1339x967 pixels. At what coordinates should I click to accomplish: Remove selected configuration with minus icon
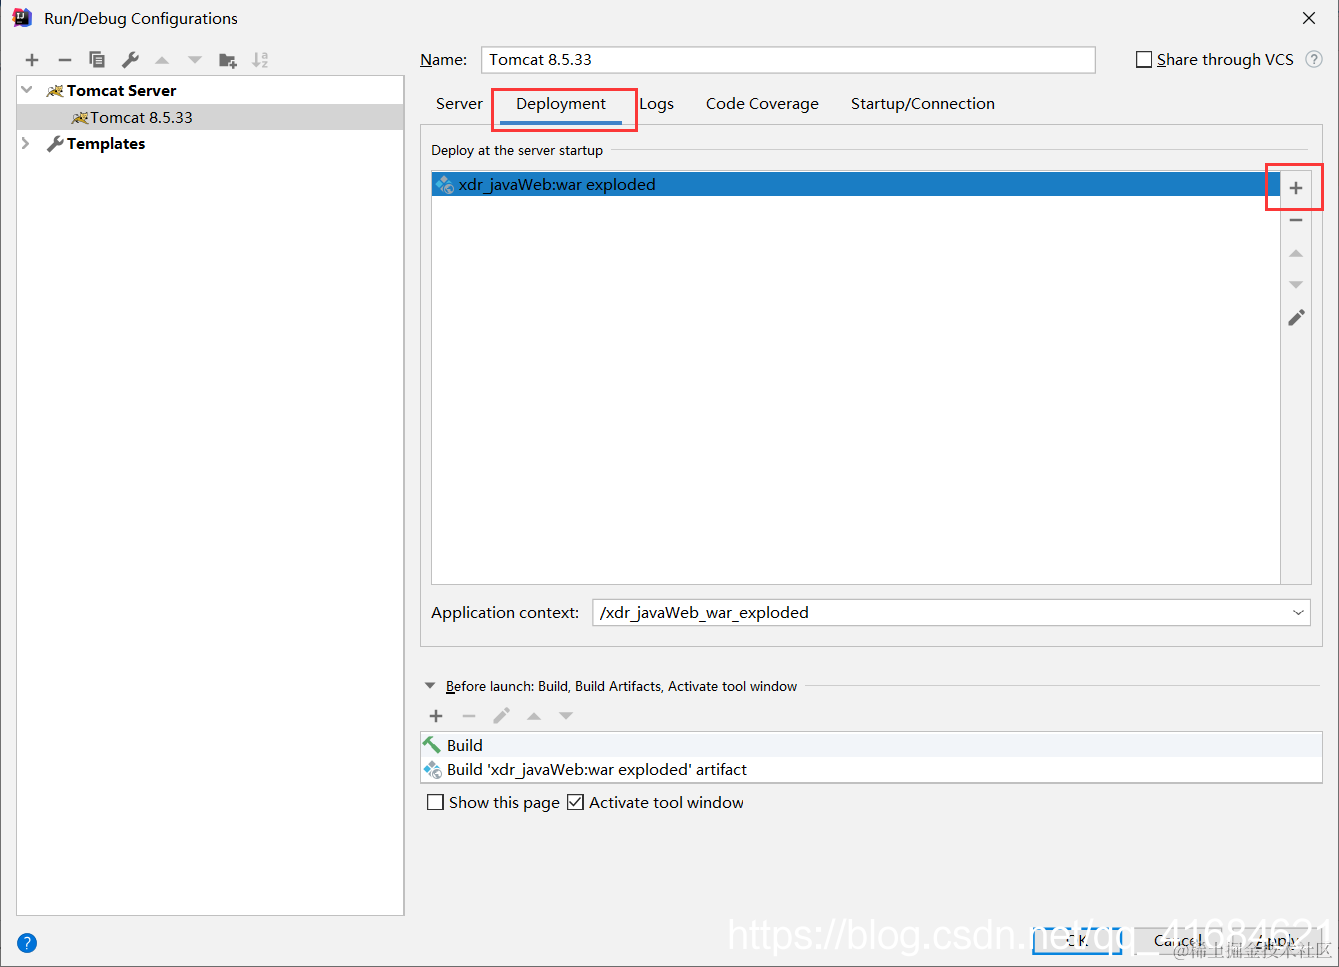click(x=65, y=60)
